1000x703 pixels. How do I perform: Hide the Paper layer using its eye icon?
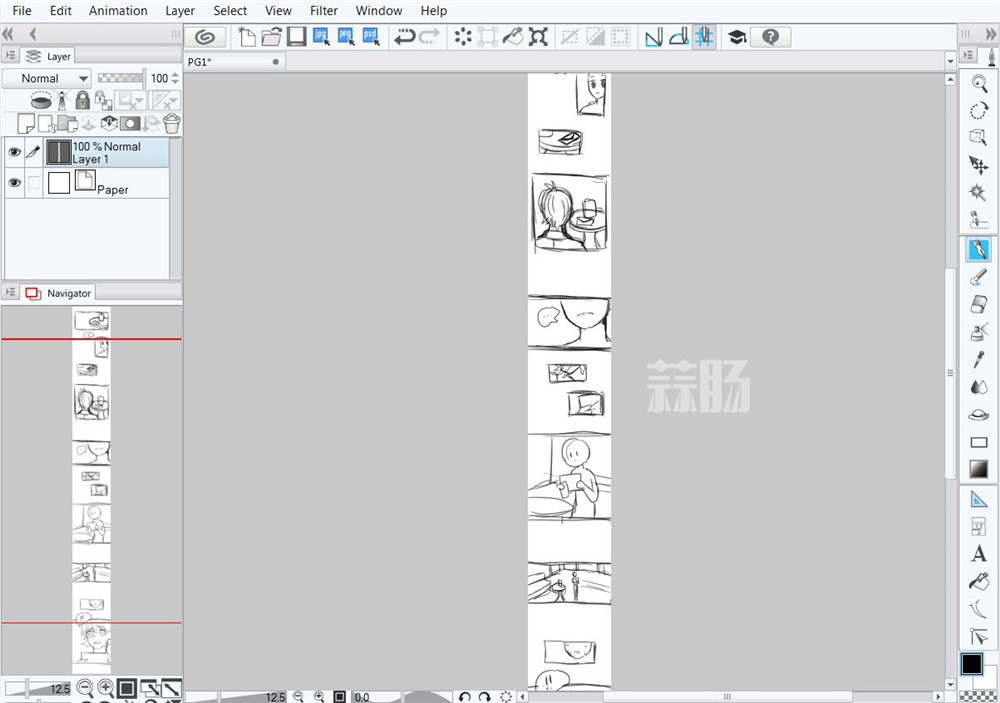[14, 182]
